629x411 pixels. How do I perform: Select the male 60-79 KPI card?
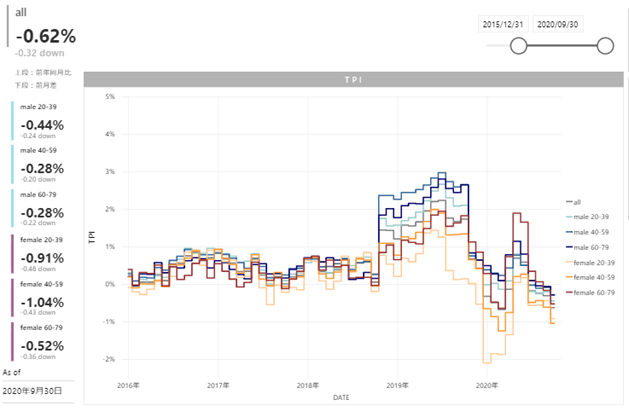coord(42,209)
